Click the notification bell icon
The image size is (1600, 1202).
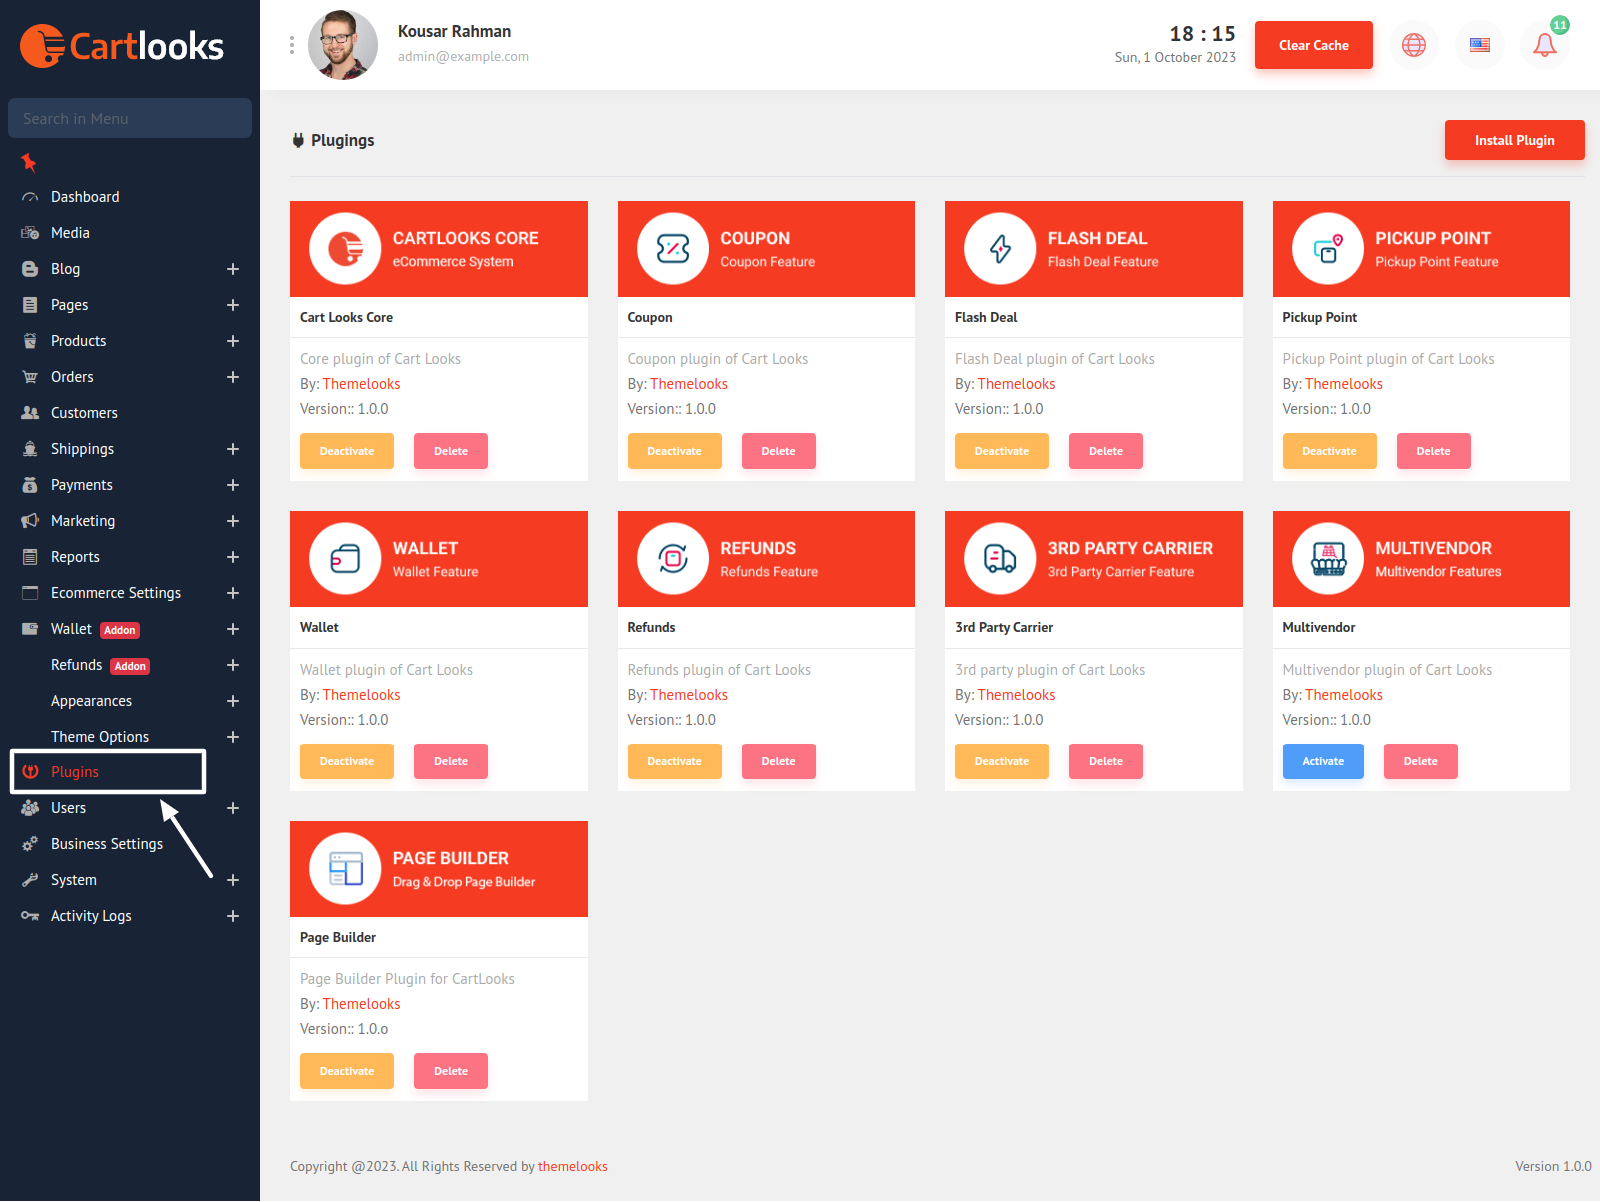tap(1544, 45)
